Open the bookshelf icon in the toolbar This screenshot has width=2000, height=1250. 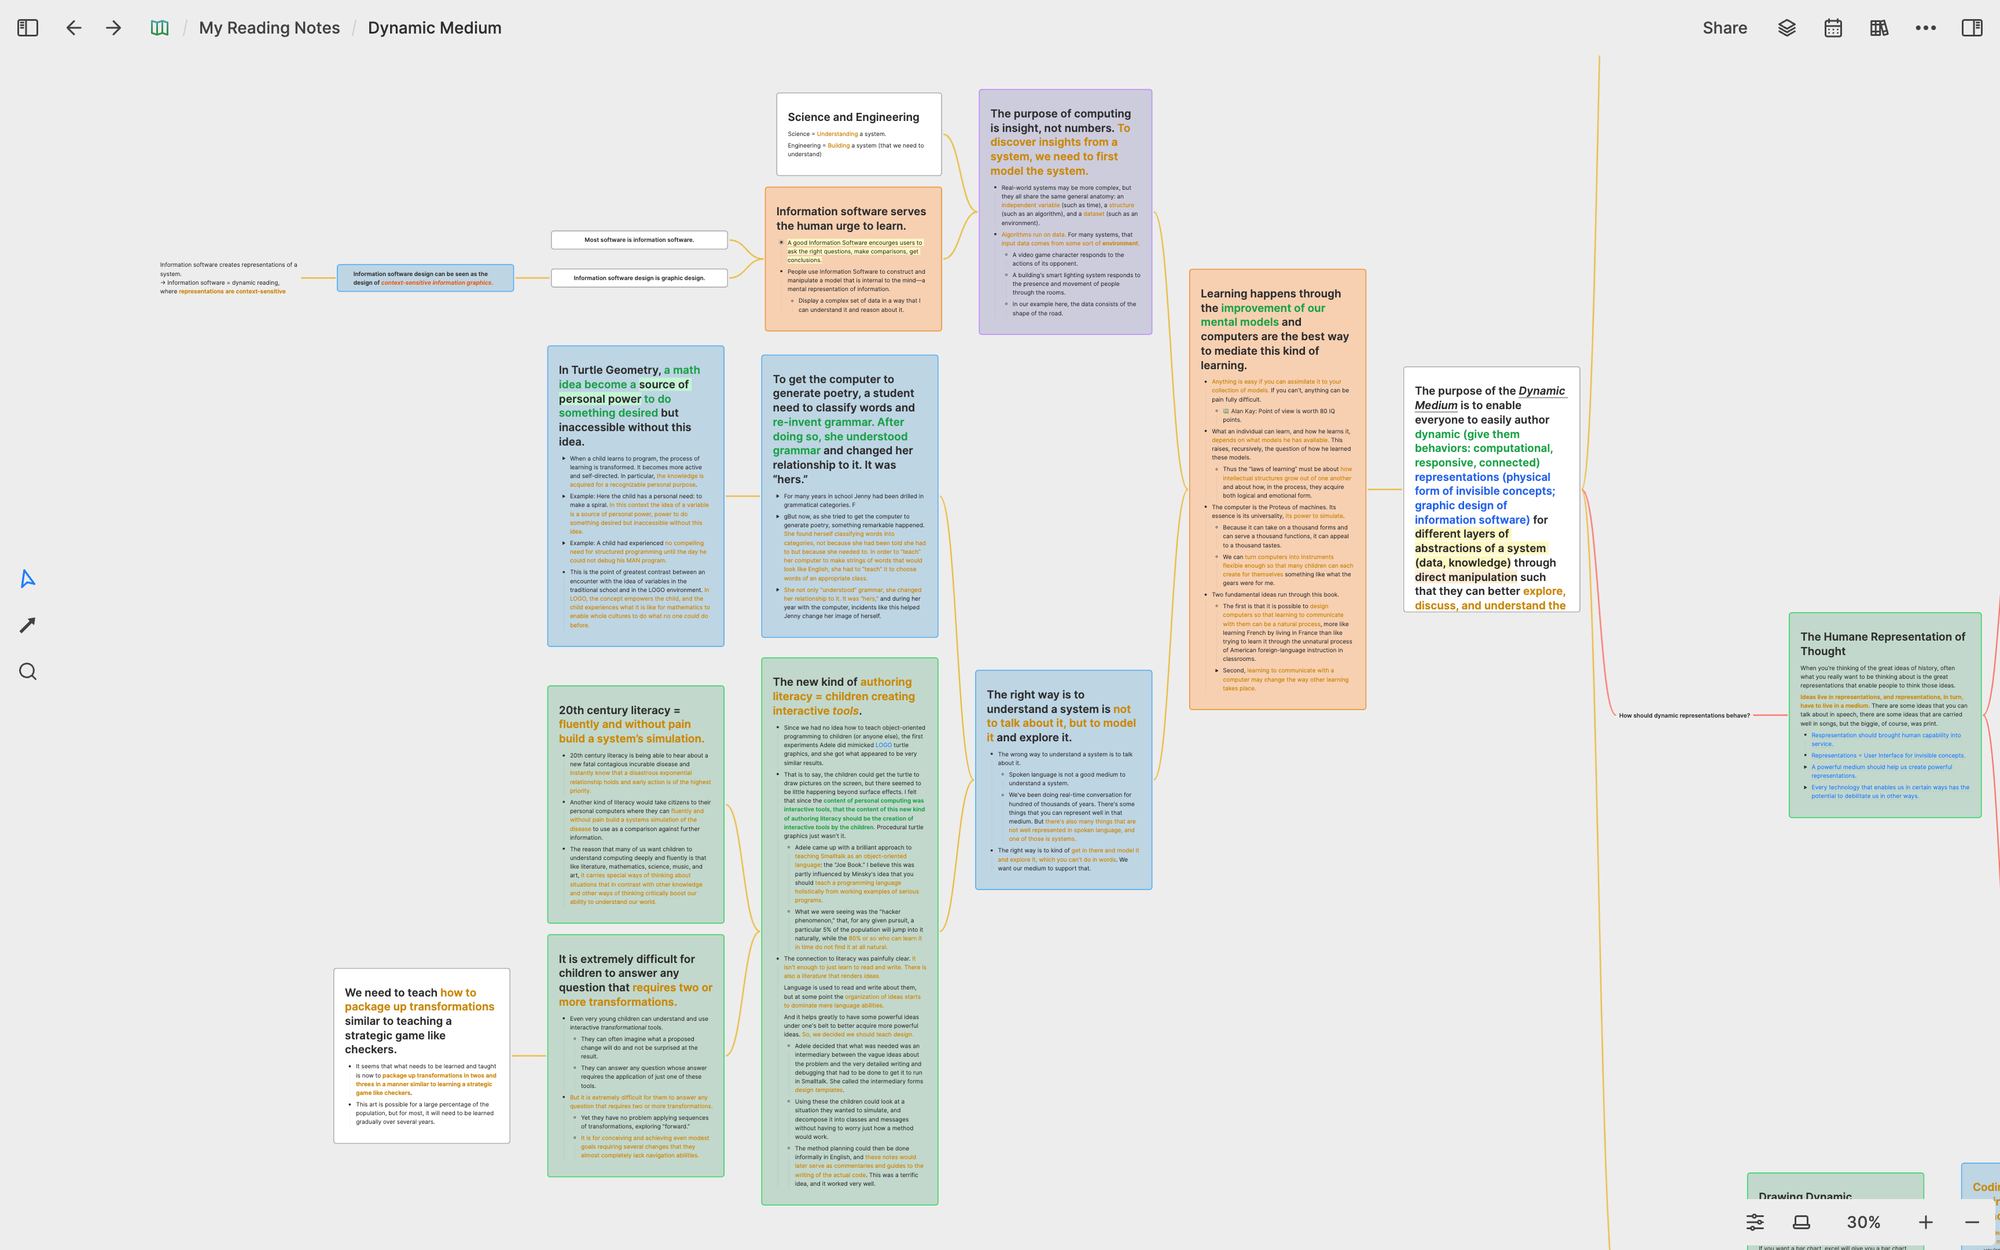coord(1879,28)
